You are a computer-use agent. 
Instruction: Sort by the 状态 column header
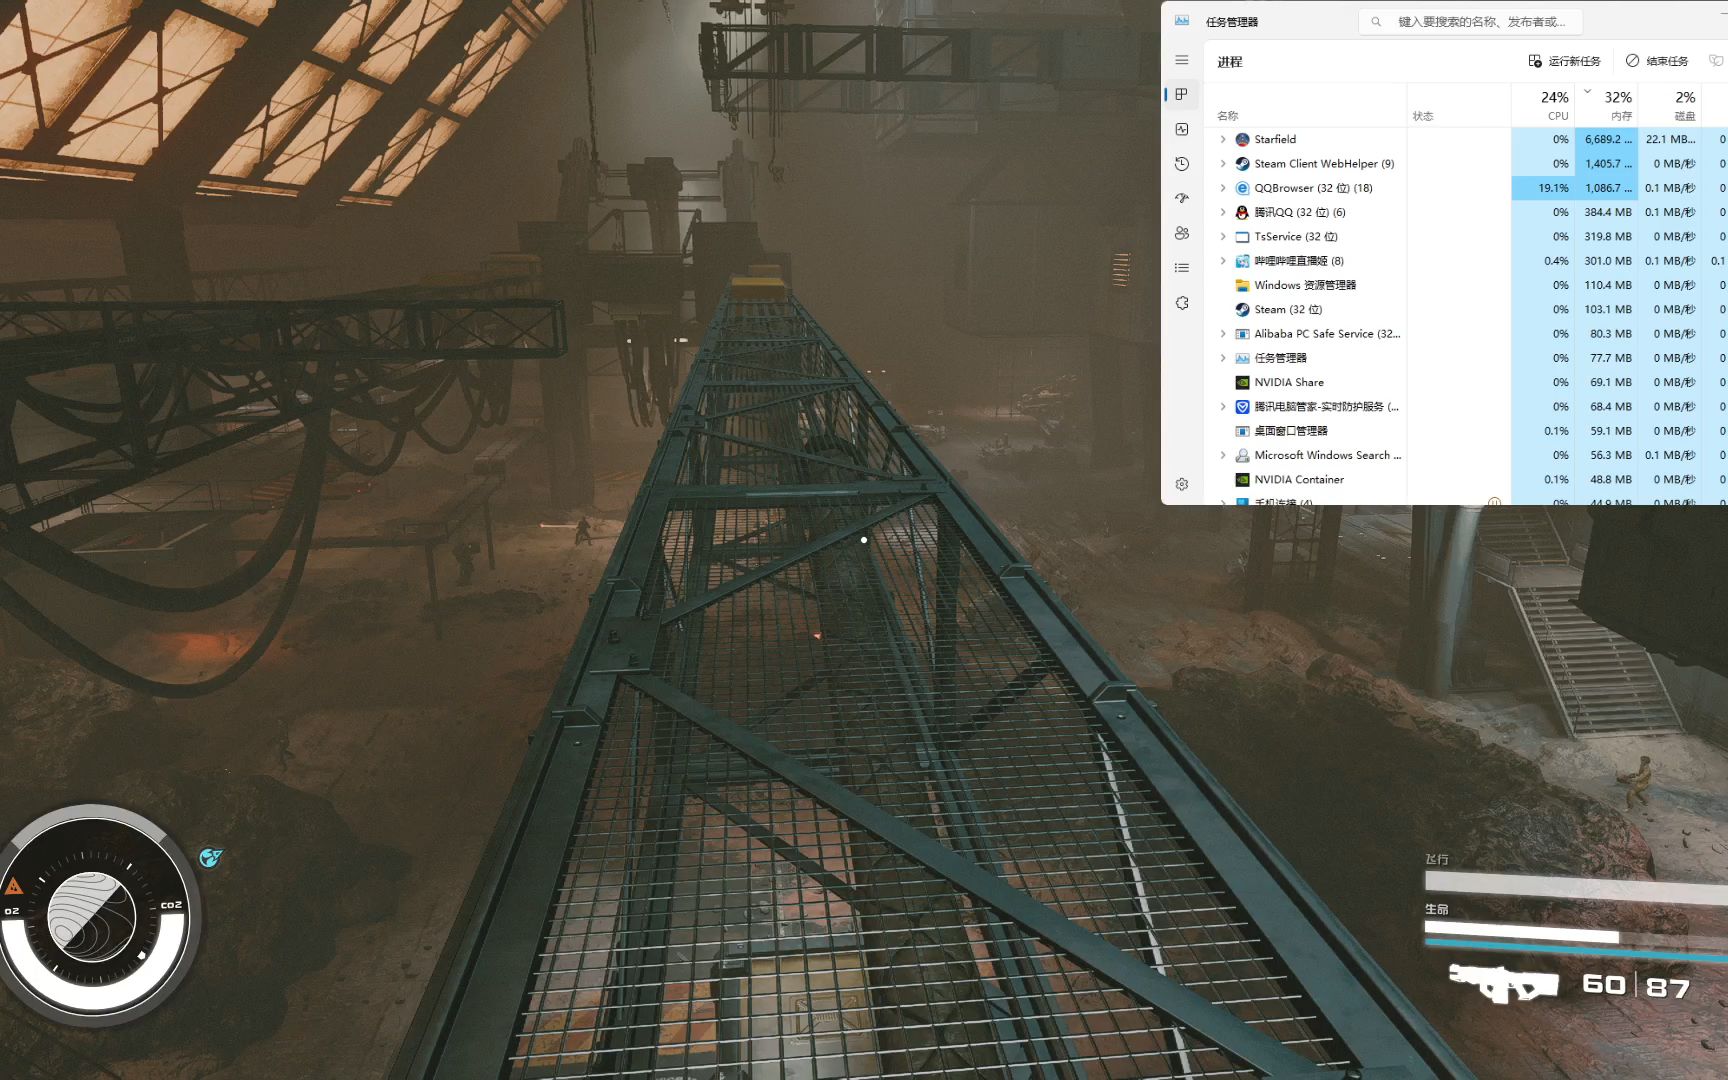(x=1423, y=116)
